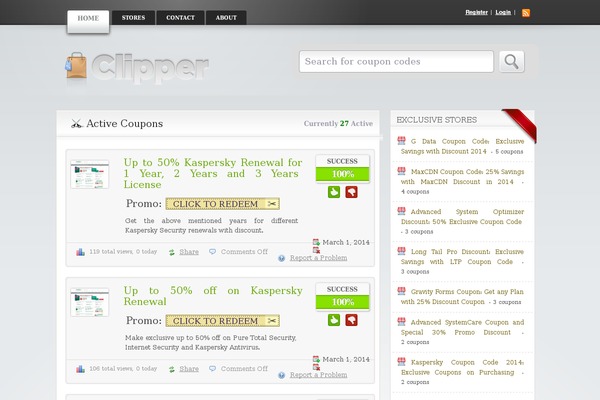The height and width of the screenshot is (400, 600).
Task: Click comment bubble icon in second coupon
Action: point(212,369)
